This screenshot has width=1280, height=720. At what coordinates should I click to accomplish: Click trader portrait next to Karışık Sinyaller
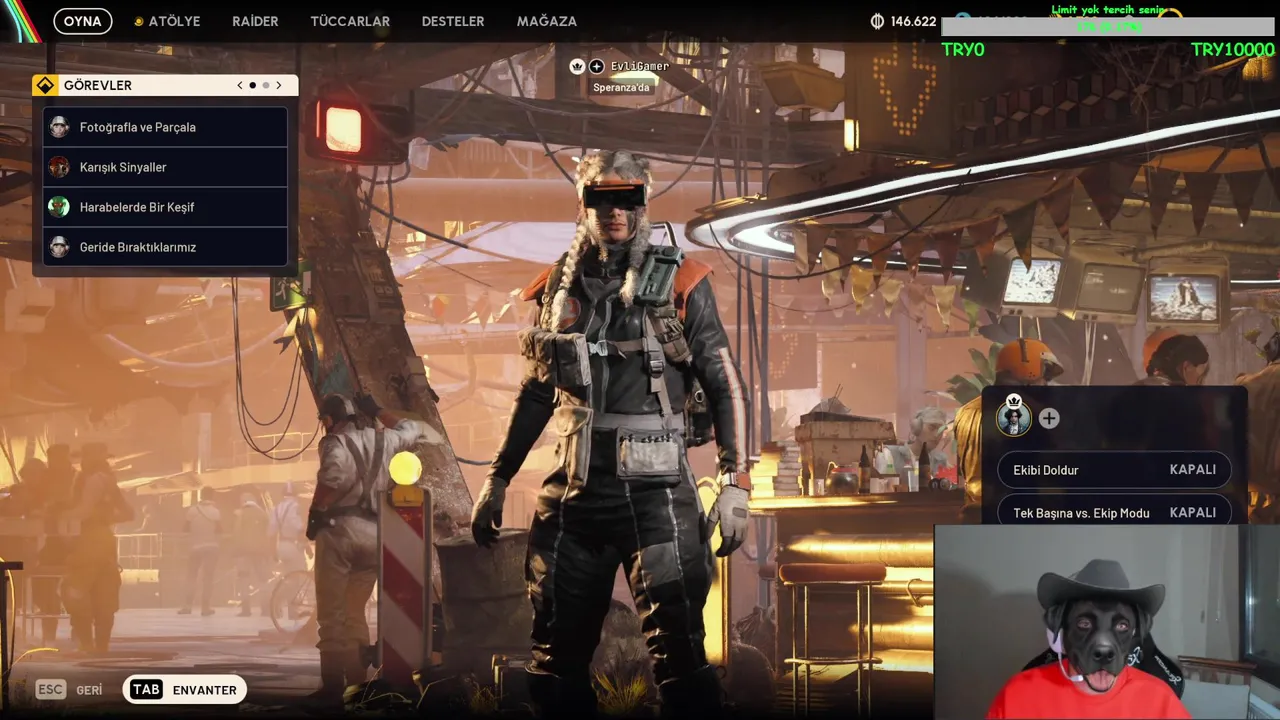(59, 167)
